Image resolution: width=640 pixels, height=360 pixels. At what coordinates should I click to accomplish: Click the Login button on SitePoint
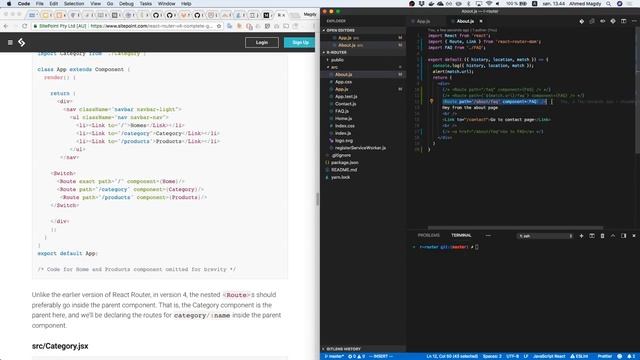point(262,42)
